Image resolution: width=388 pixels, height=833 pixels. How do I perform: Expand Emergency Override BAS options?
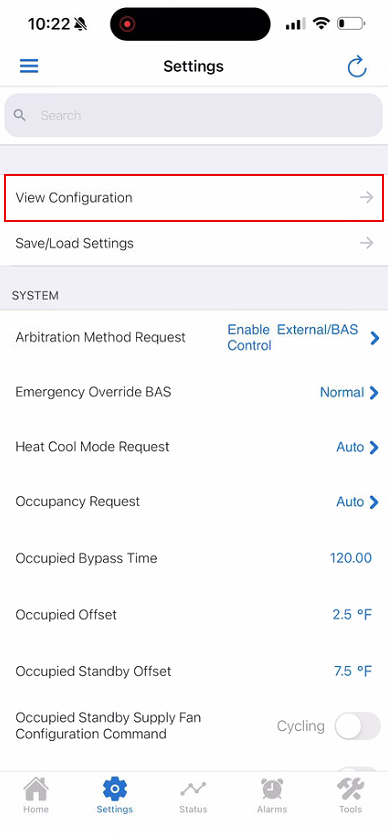349,393
